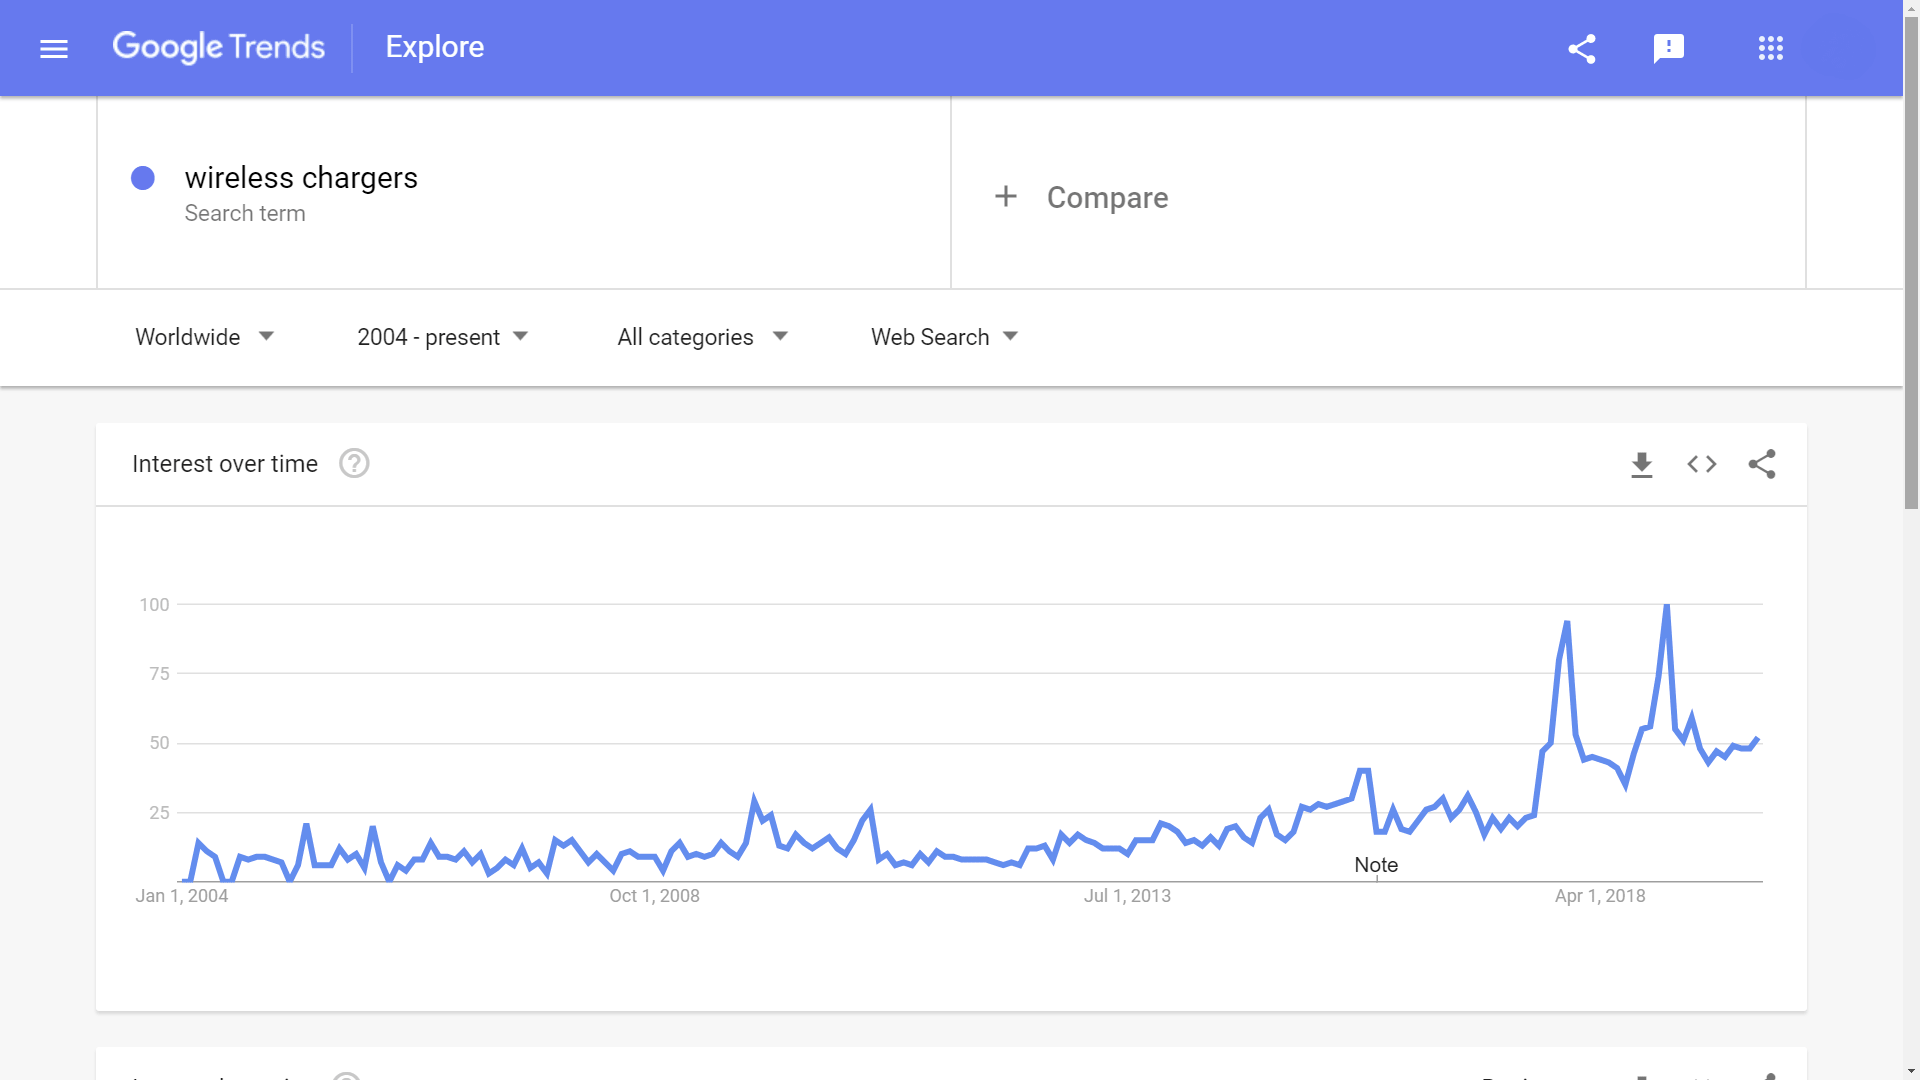
Task: Open the Web Search type dropdown
Action: coord(944,337)
